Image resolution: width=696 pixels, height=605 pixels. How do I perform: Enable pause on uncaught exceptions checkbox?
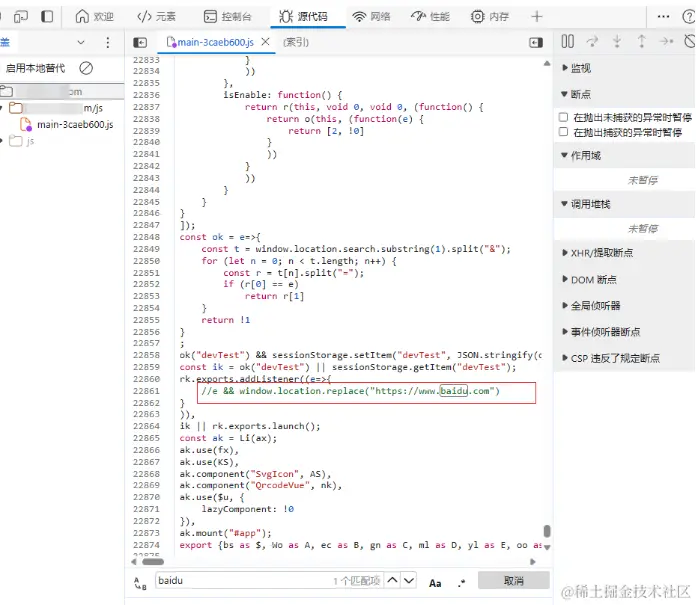563,117
